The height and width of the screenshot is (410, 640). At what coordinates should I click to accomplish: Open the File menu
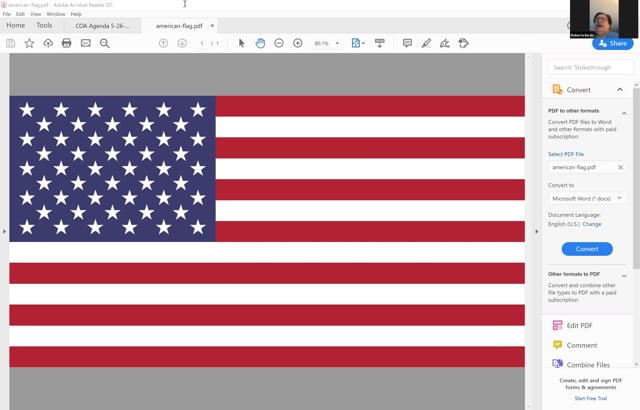point(7,14)
